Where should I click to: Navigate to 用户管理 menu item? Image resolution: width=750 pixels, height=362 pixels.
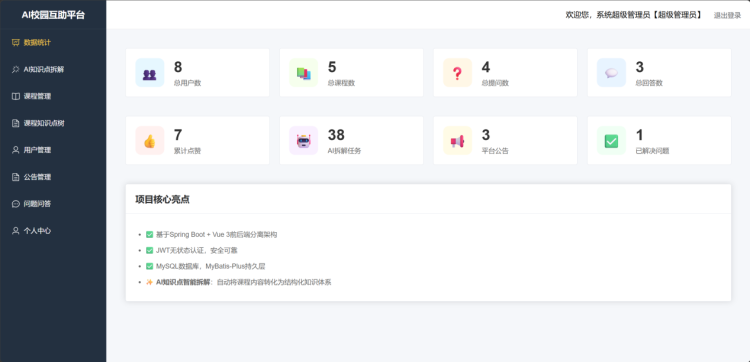53,150
